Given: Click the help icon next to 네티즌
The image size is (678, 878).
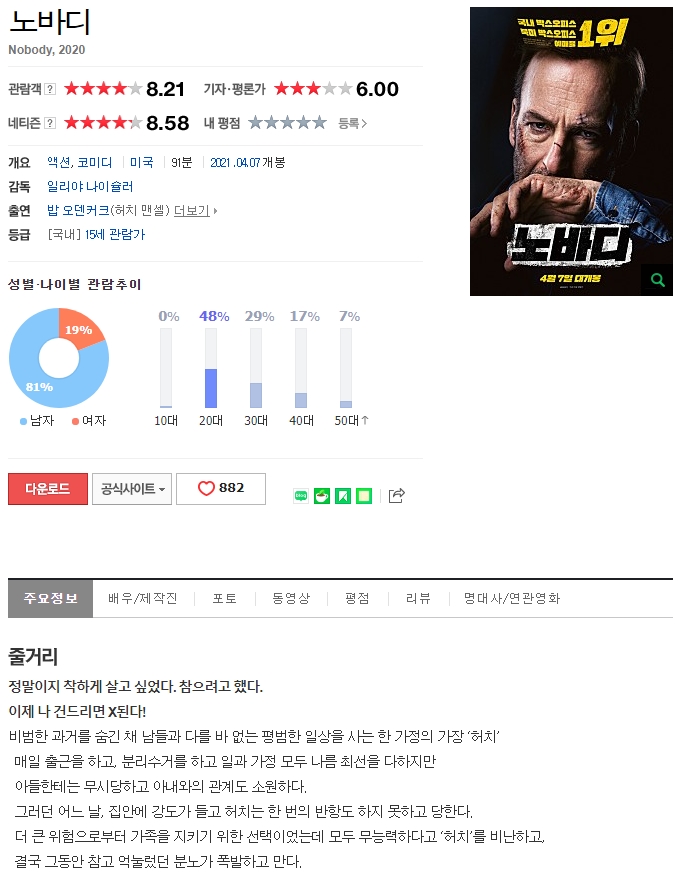Looking at the screenshot, I should click(50, 123).
